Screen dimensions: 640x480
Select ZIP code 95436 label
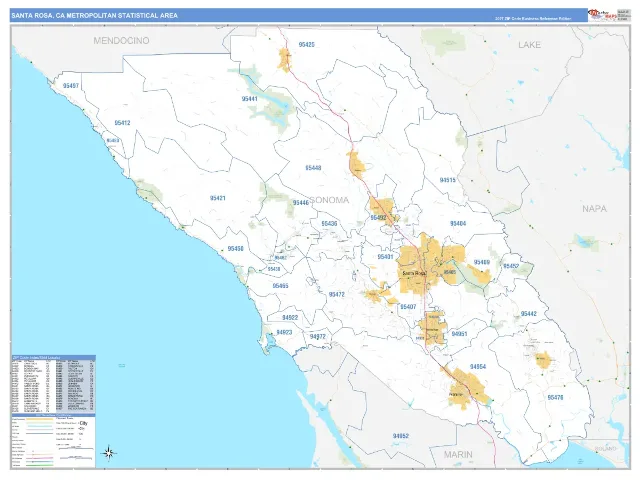(329, 224)
